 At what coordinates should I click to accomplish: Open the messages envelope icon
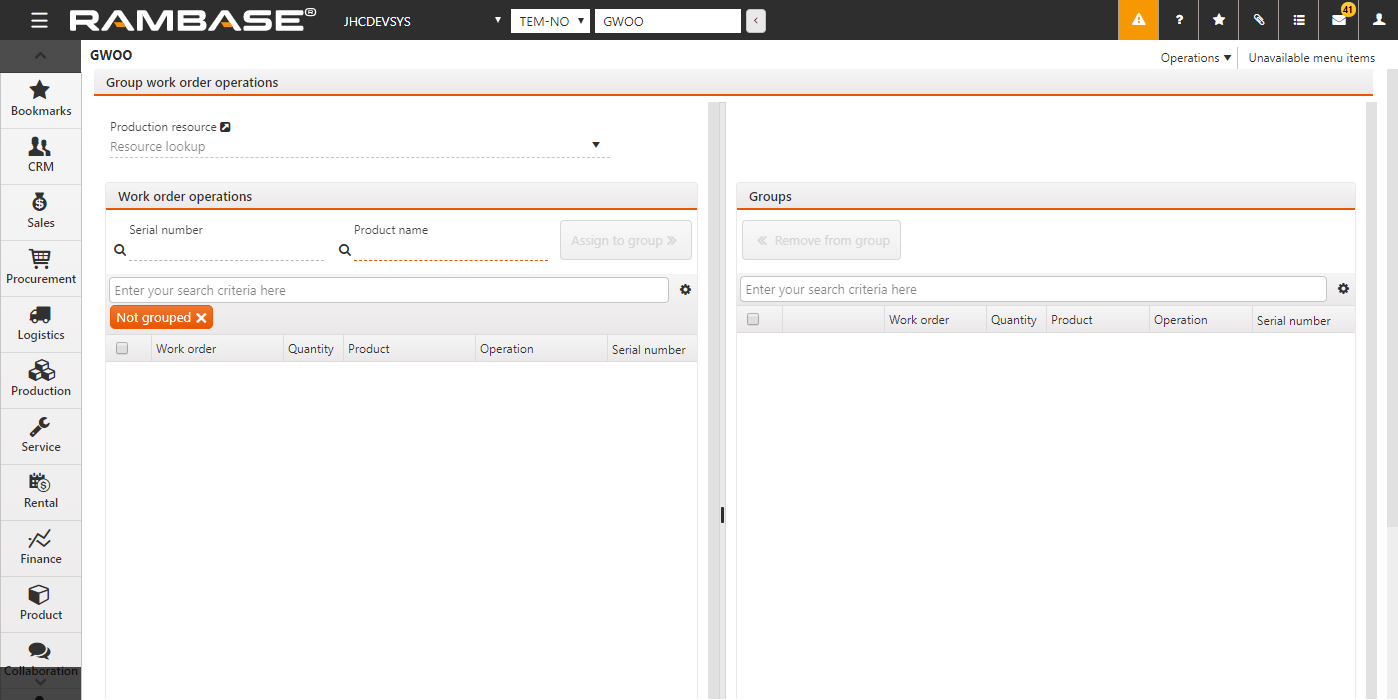(1338, 20)
